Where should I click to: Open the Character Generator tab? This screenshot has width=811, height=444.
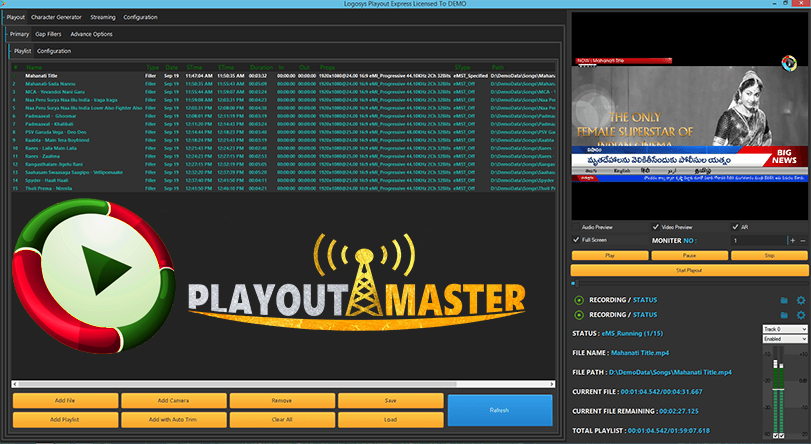56,17
